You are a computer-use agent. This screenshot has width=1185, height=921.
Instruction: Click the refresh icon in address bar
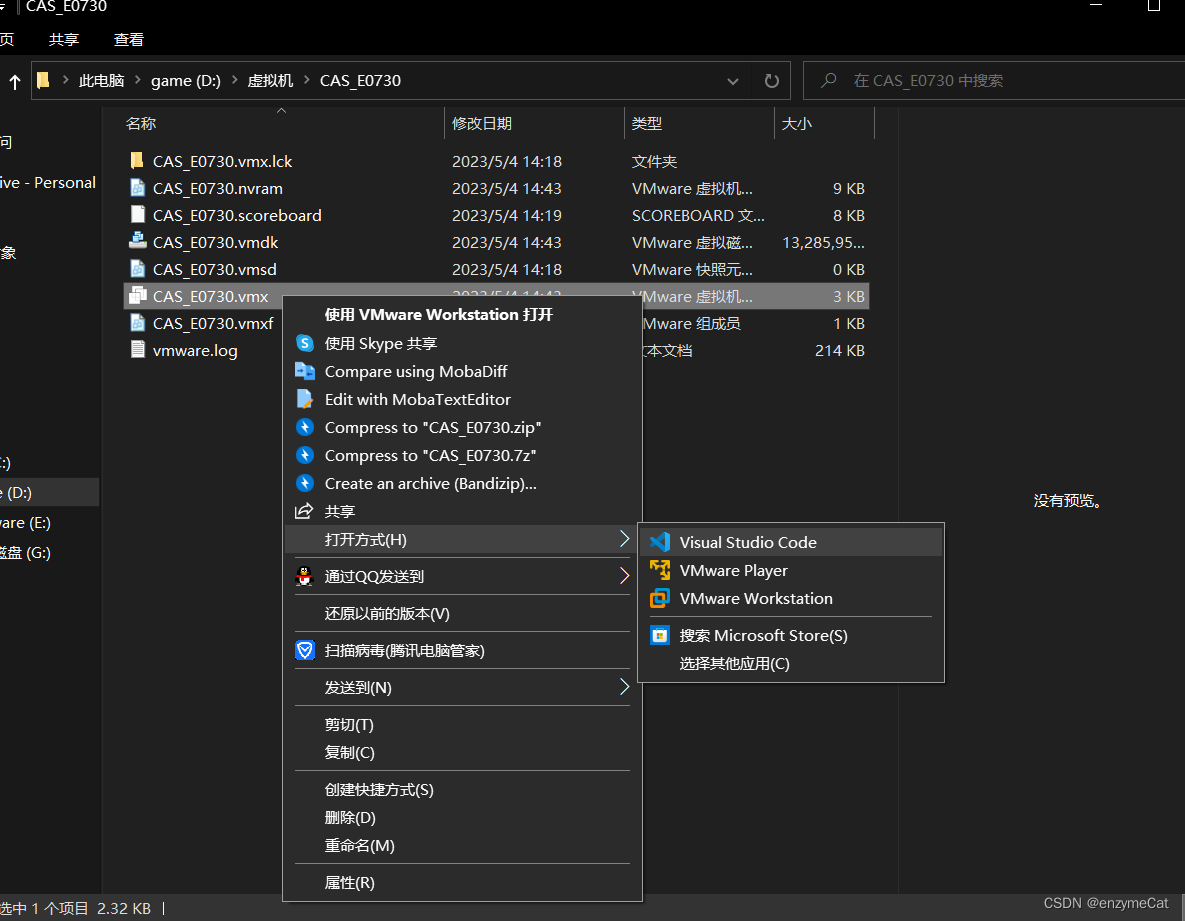click(772, 80)
